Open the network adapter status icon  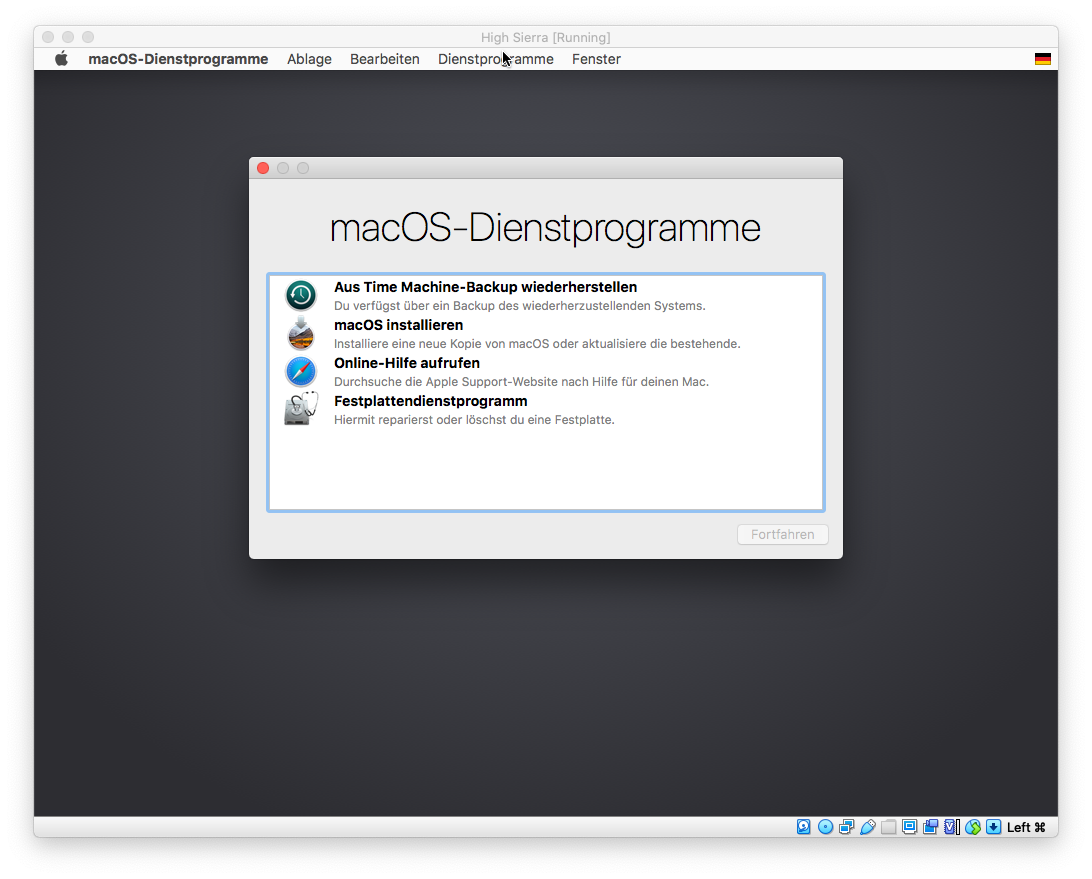pos(846,827)
